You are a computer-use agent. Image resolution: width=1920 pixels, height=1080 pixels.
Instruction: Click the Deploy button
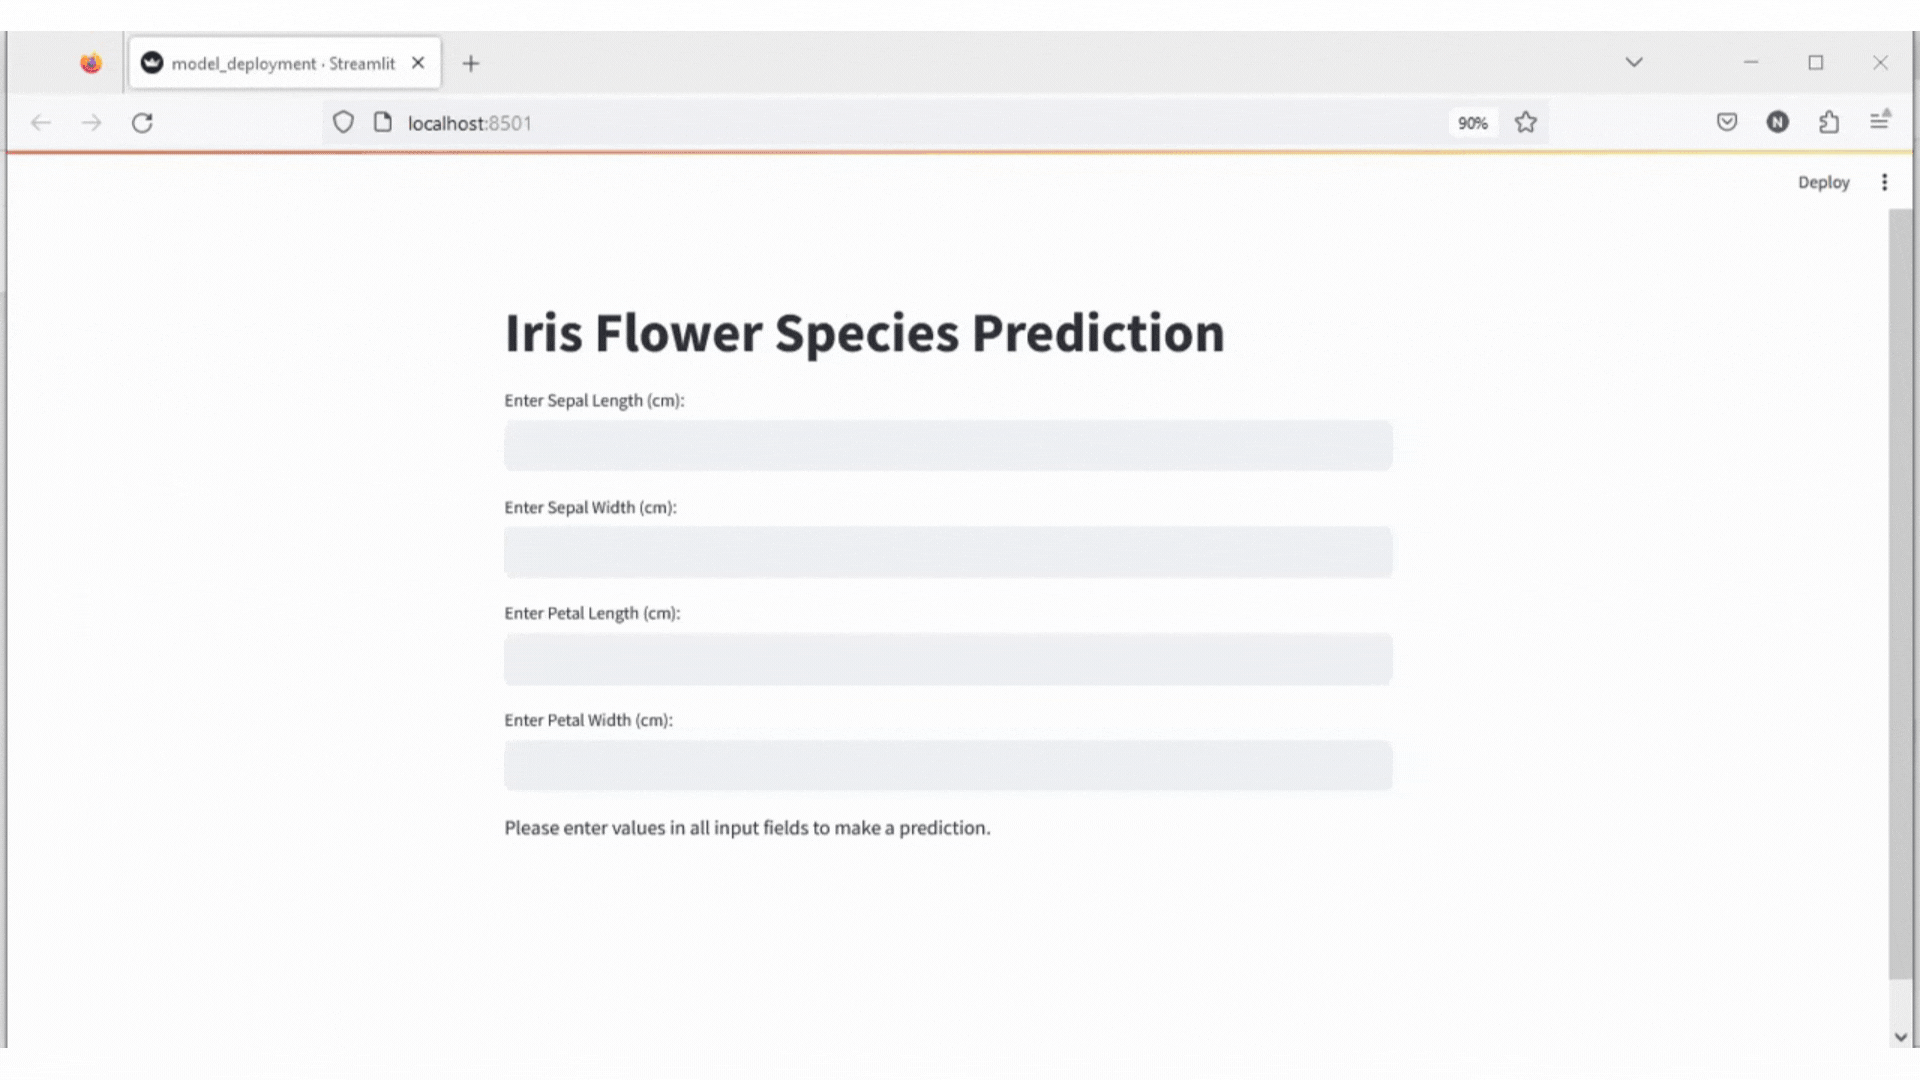point(1823,182)
